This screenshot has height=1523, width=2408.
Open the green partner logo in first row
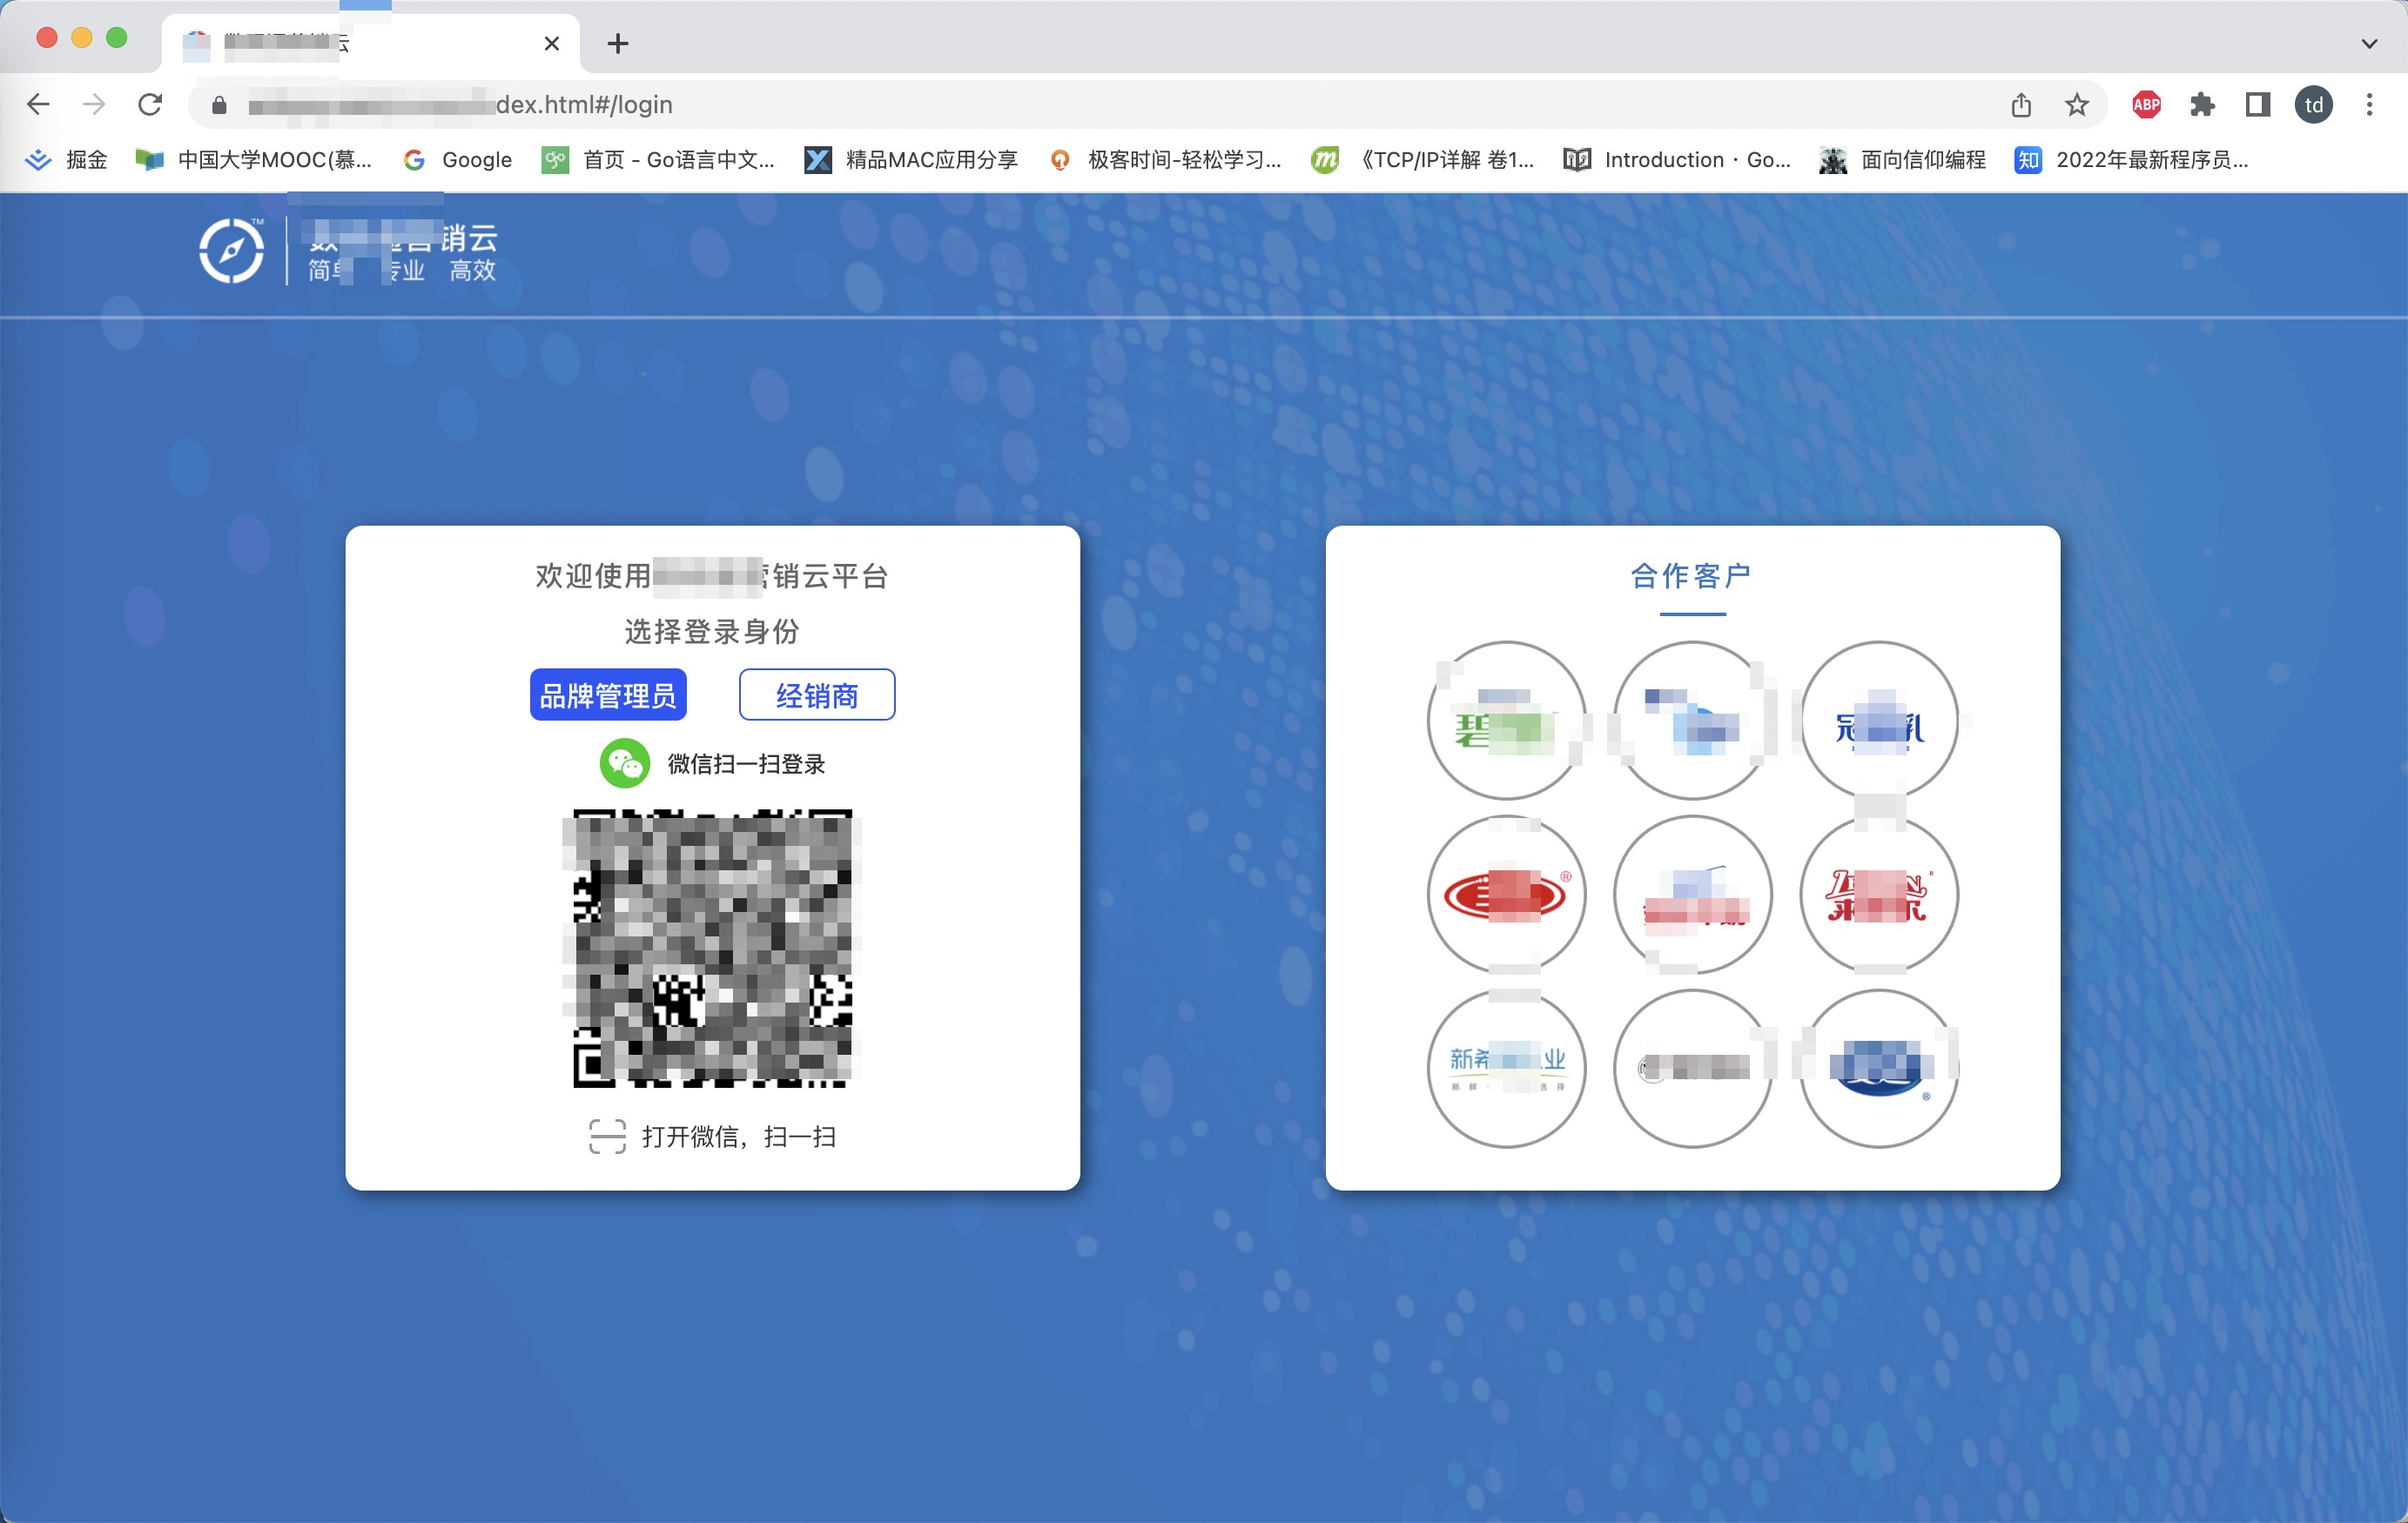pyautogui.click(x=1506, y=720)
